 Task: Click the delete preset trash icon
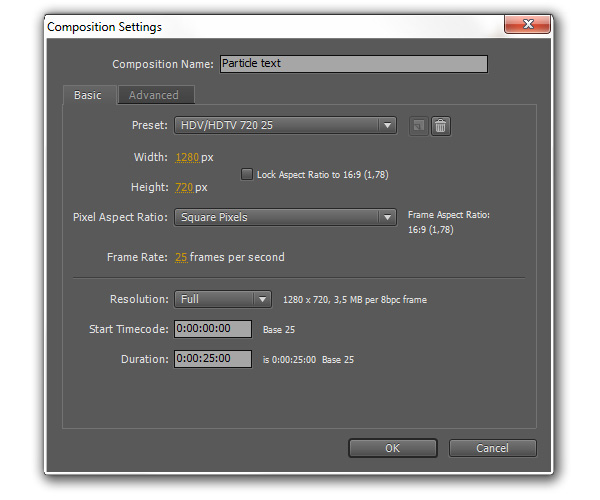(440, 126)
